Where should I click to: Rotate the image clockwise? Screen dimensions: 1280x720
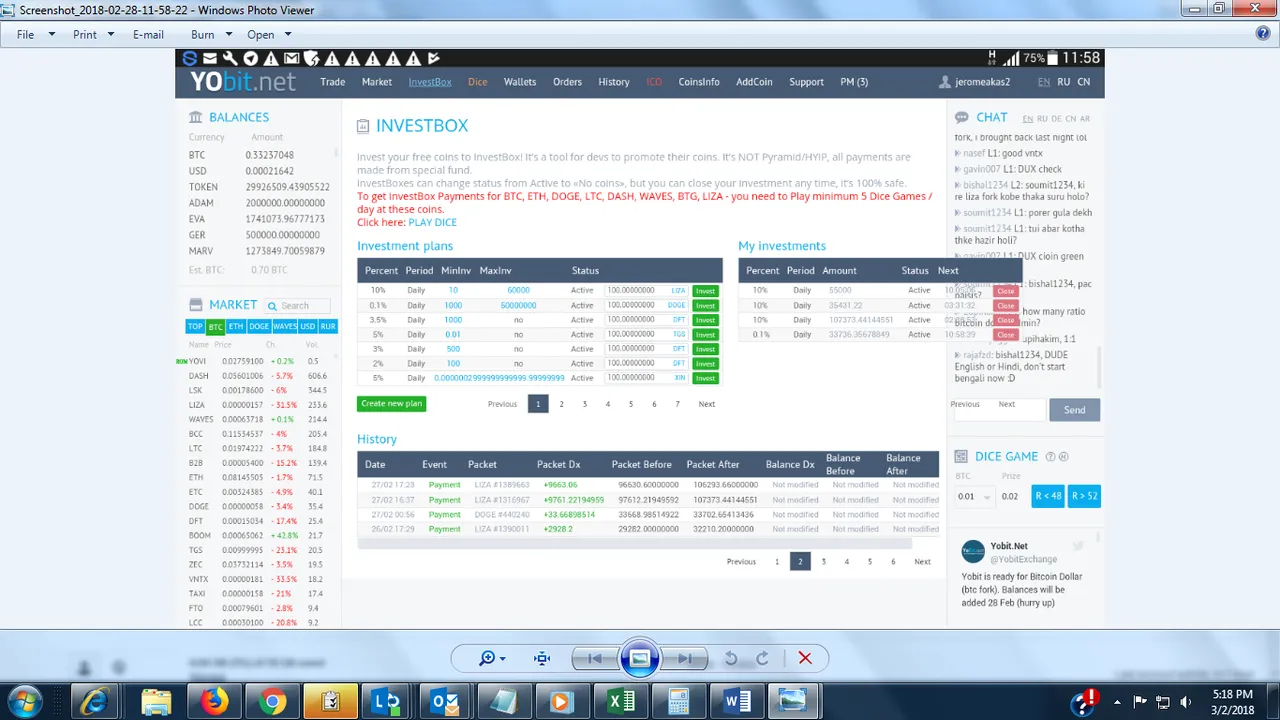coord(762,658)
